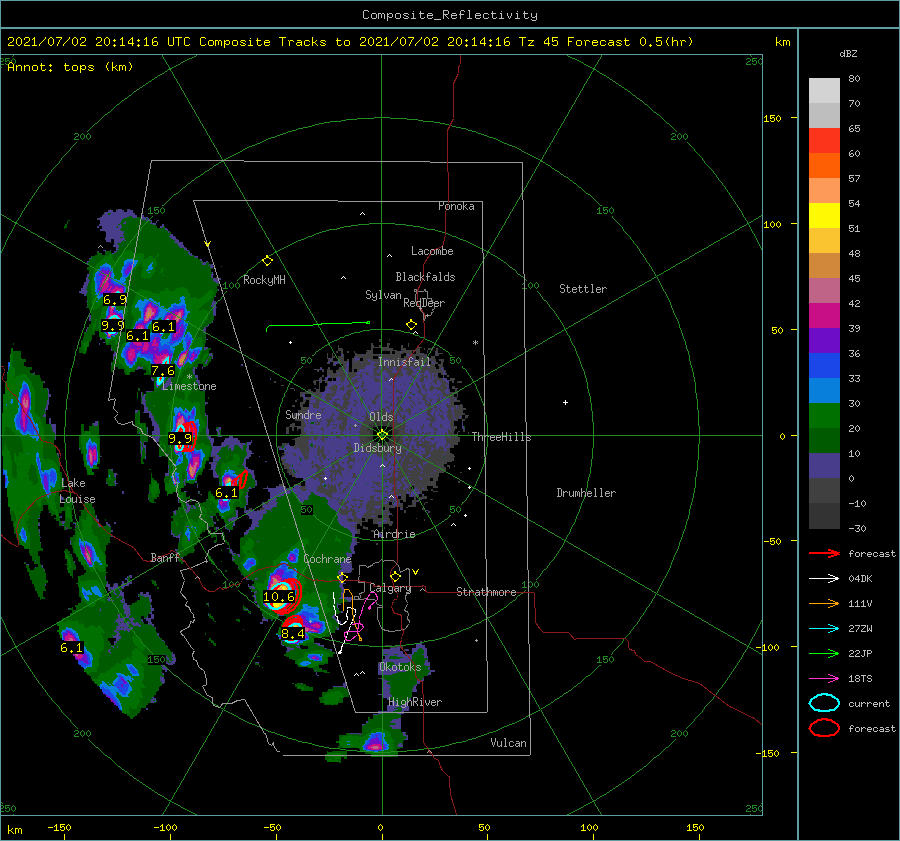Click the Cochrane town label
This screenshot has height=841, width=900.
coord(327,559)
